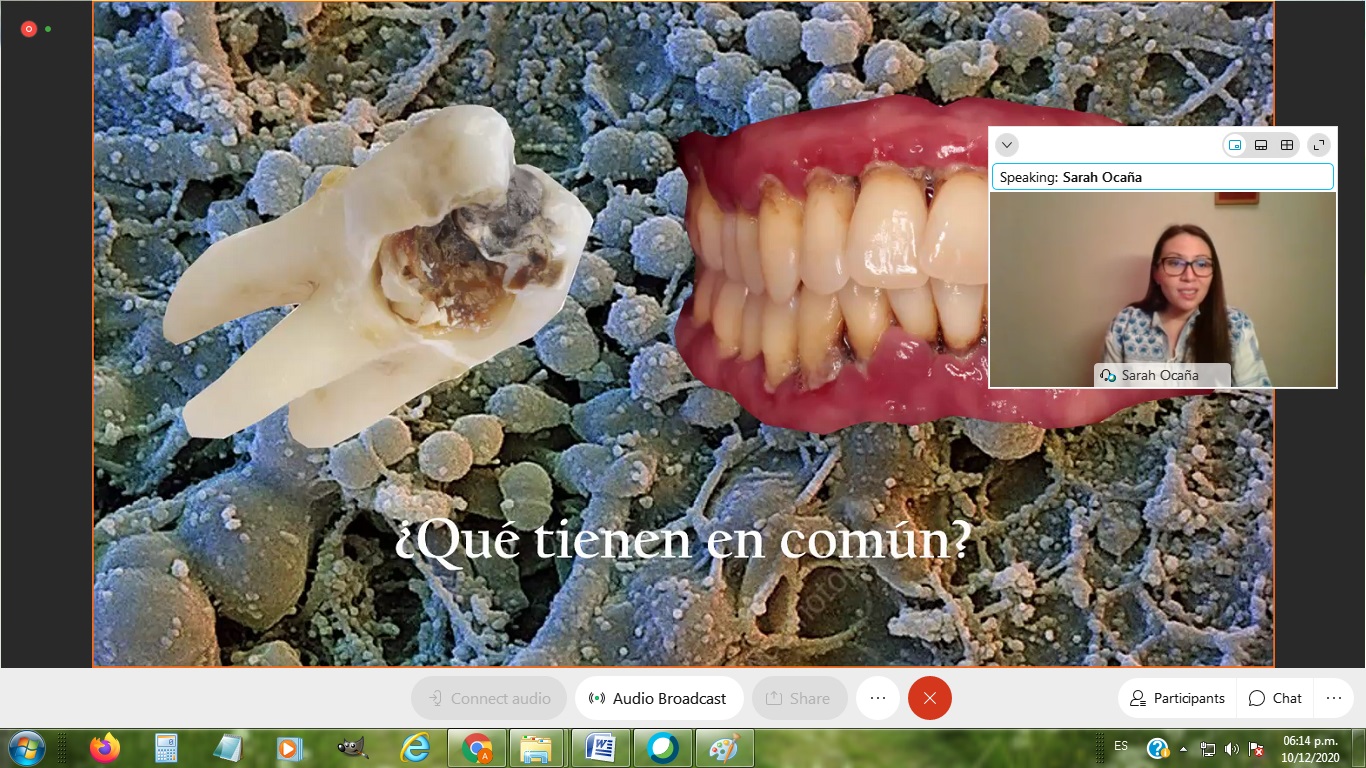Show hidden system tray icons
Screen dimensions: 1366x768
point(1184,748)
